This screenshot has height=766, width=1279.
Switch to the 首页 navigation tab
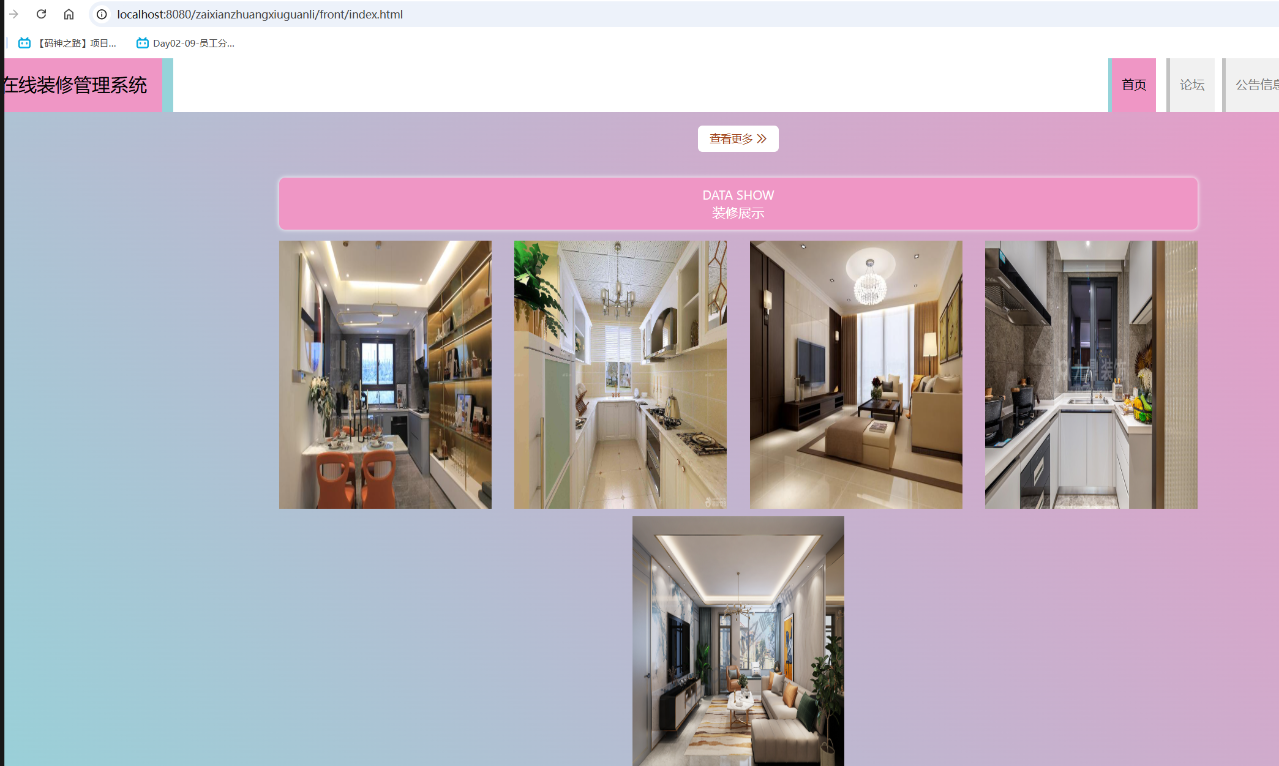click(1133, 85)
